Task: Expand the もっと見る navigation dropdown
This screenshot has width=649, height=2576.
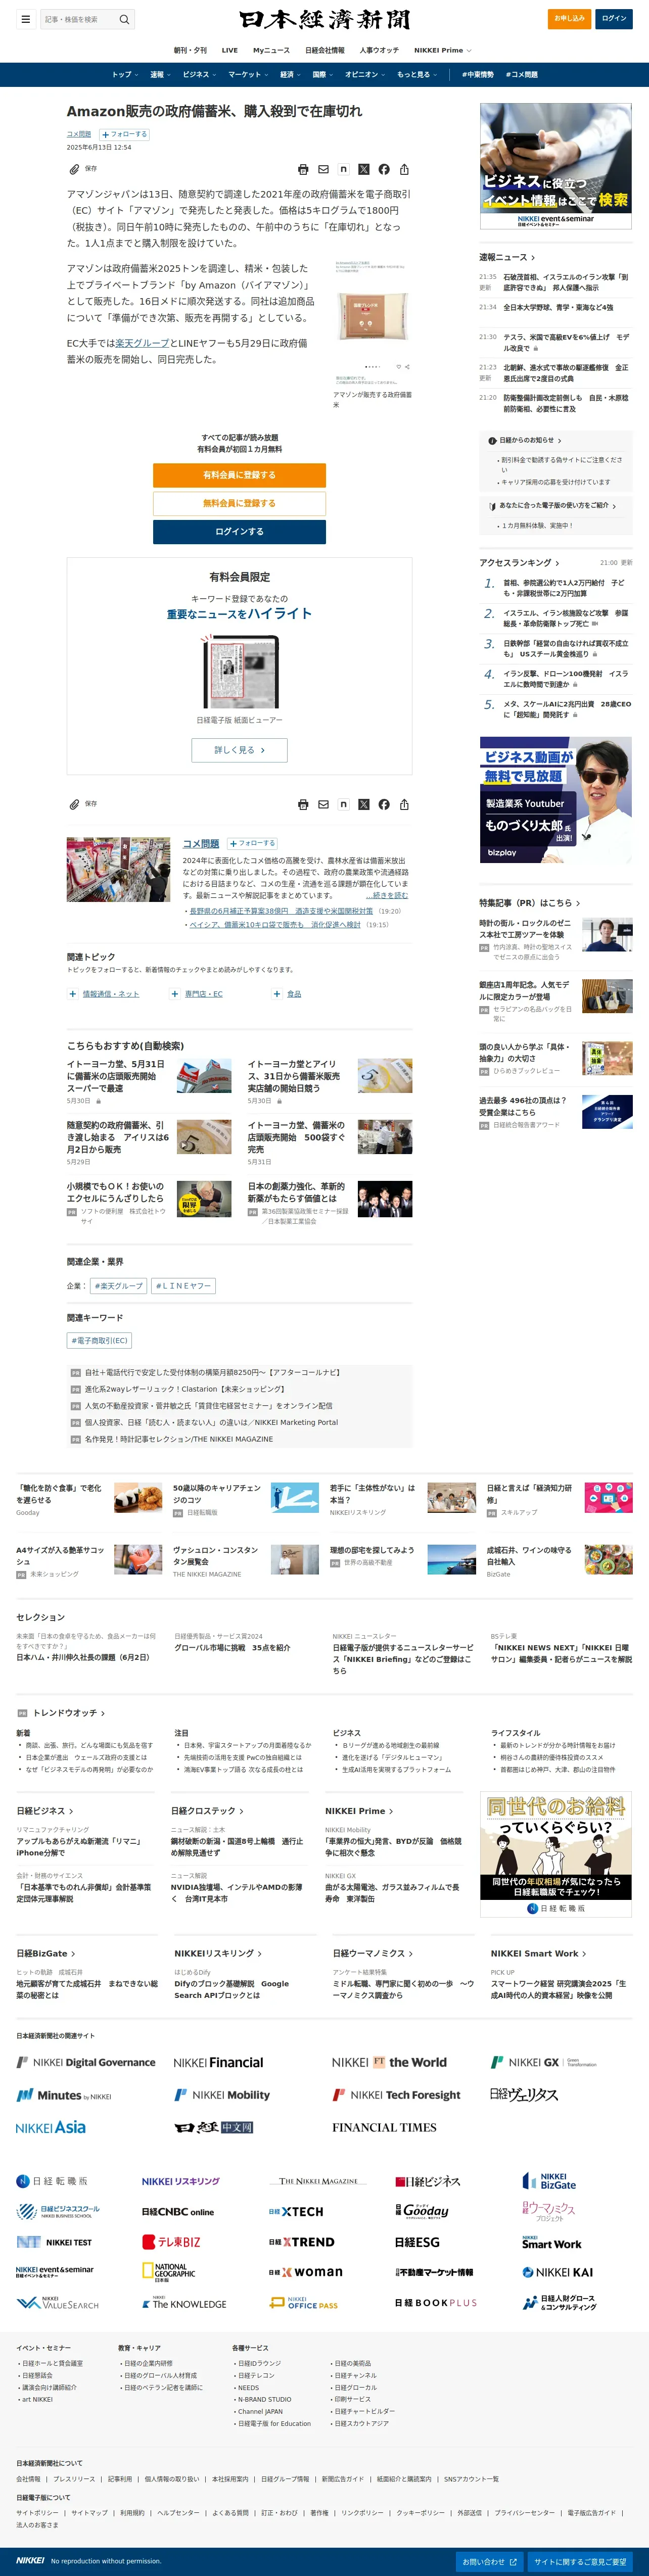Action: [x=416, y=75]
